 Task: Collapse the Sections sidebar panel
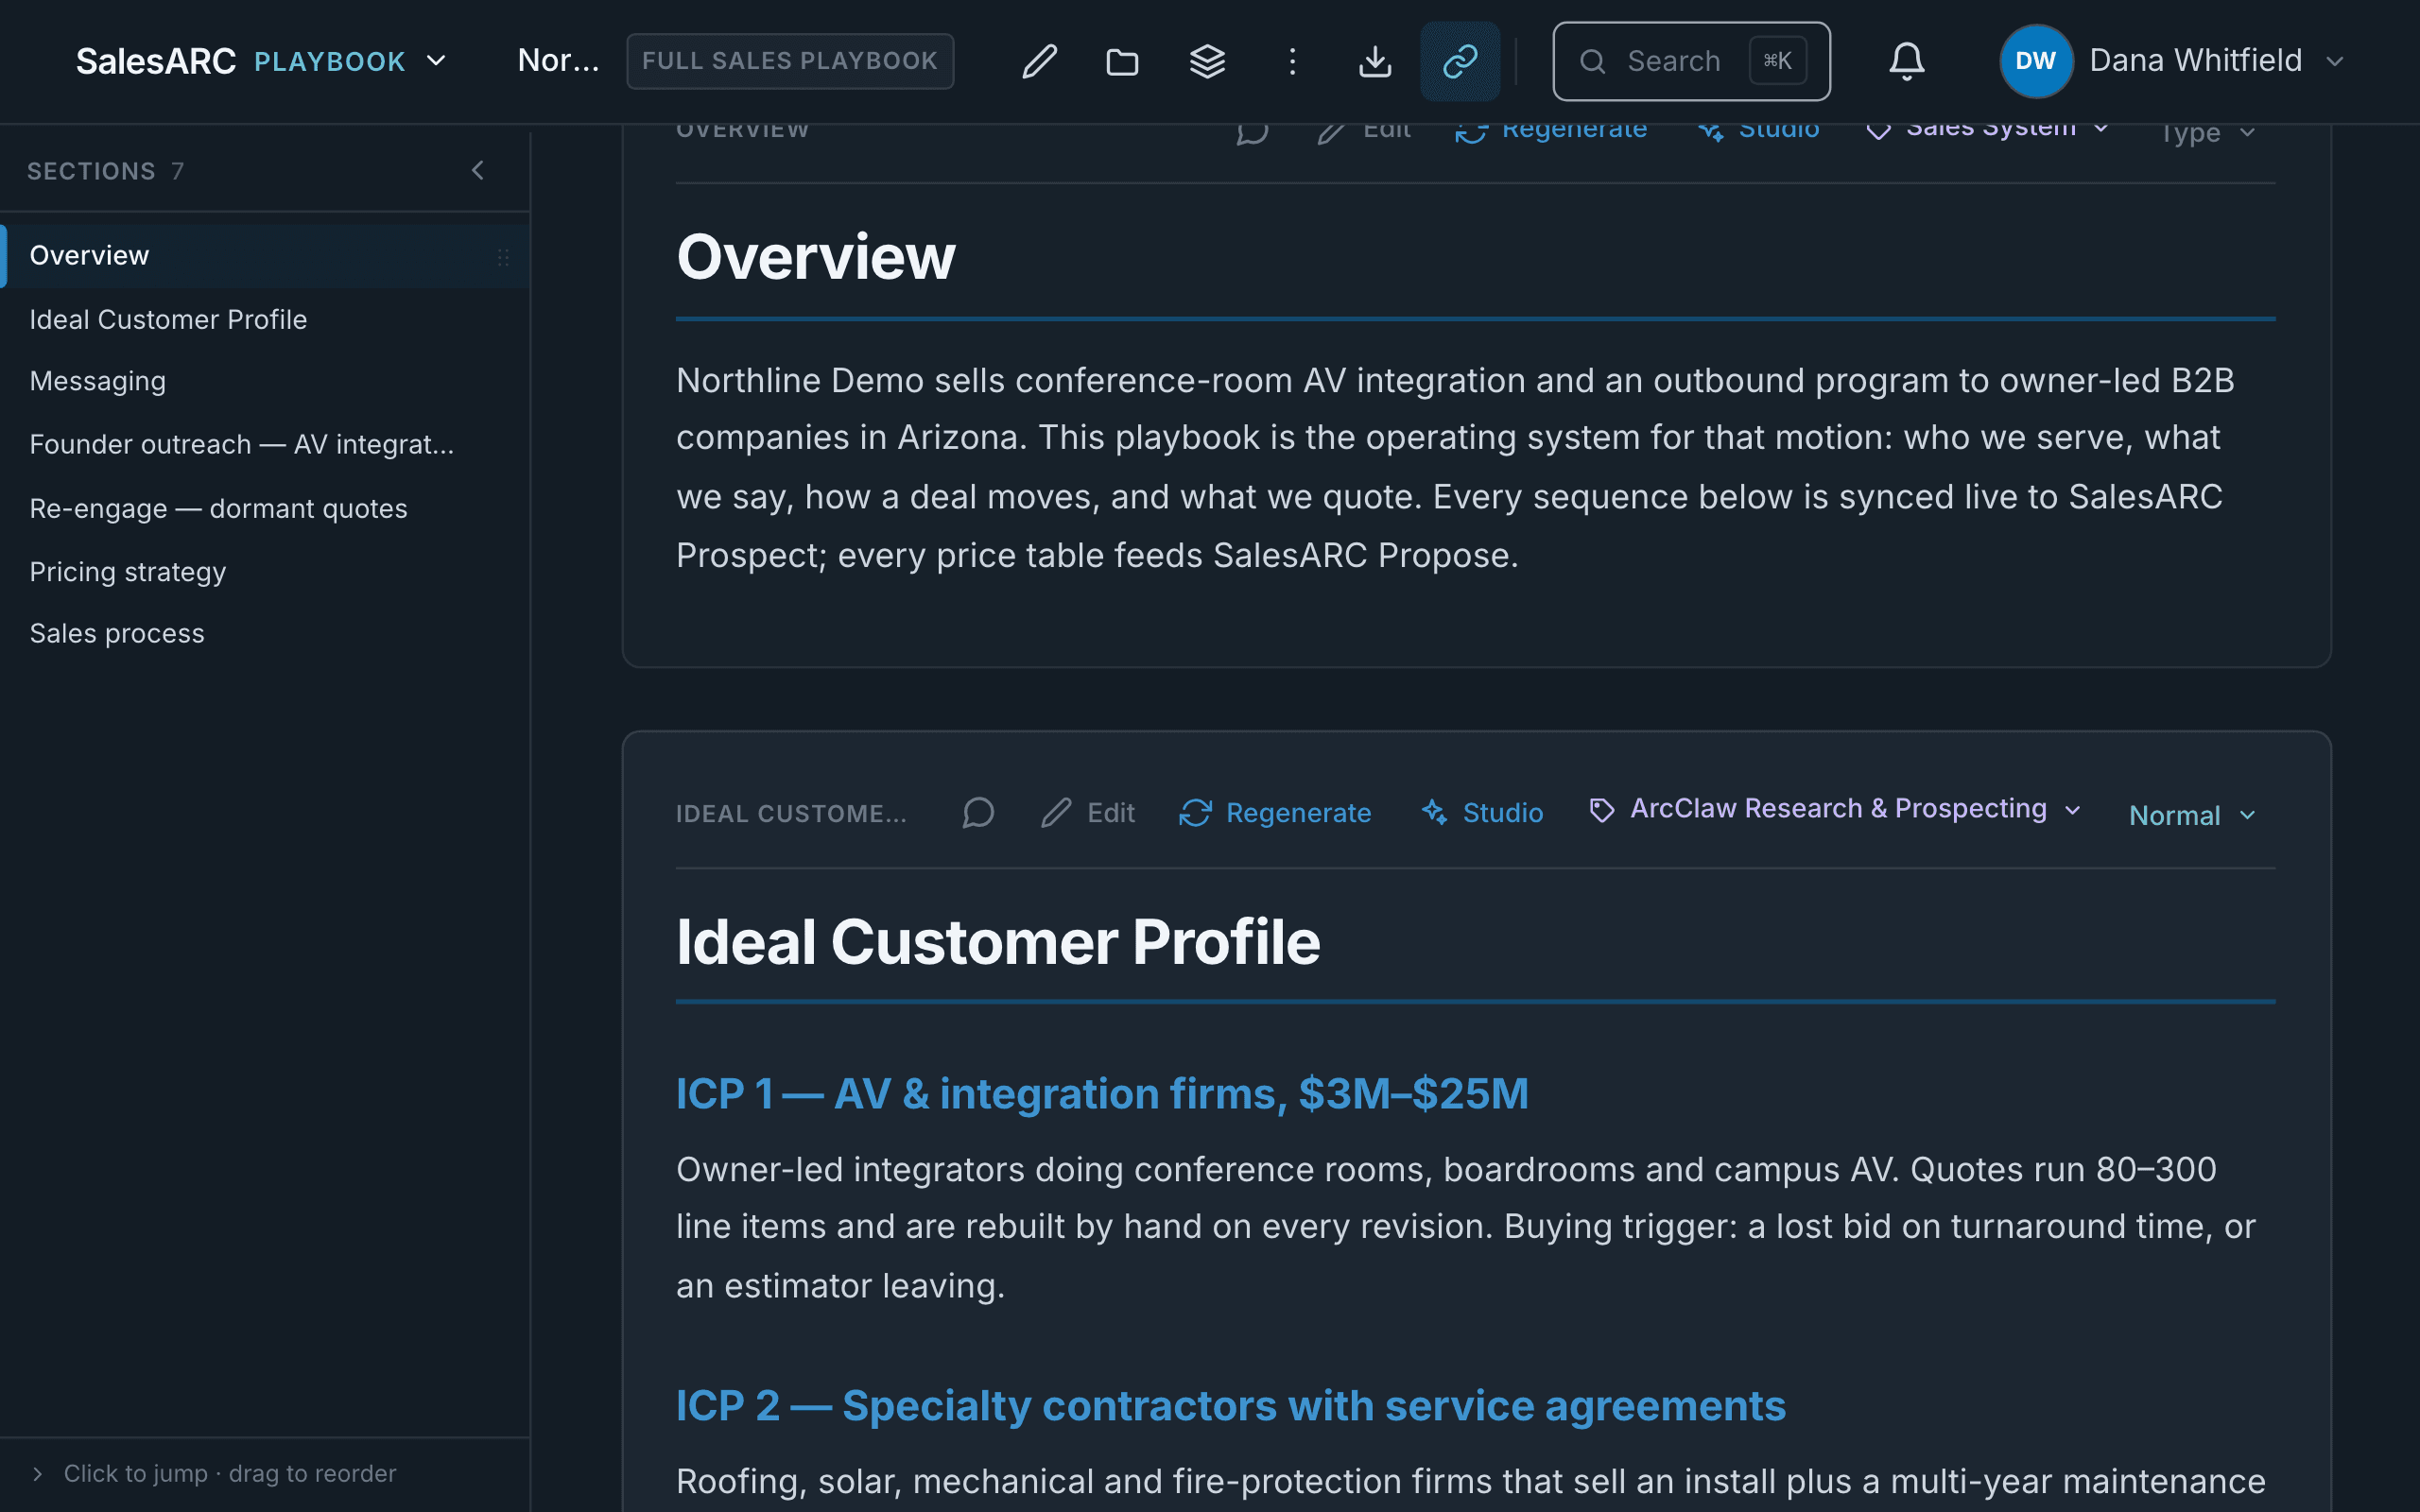point(478,171)
